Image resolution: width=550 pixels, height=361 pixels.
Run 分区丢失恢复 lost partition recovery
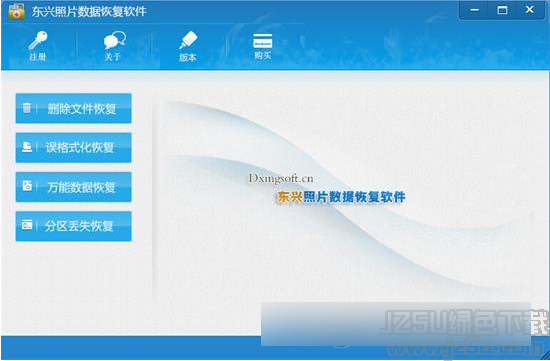coord(74,226)
